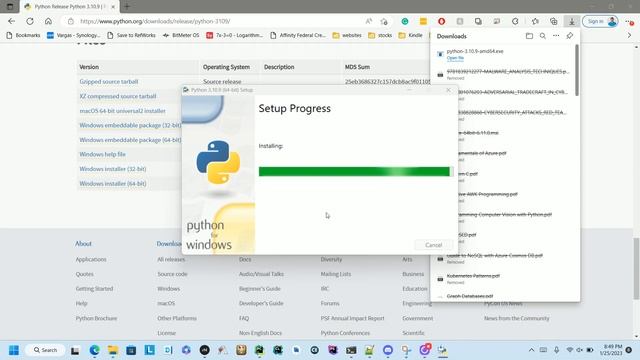Open the green Grammarly extension icon
Screen dimensions: 640x360
(x=404, y=21)
